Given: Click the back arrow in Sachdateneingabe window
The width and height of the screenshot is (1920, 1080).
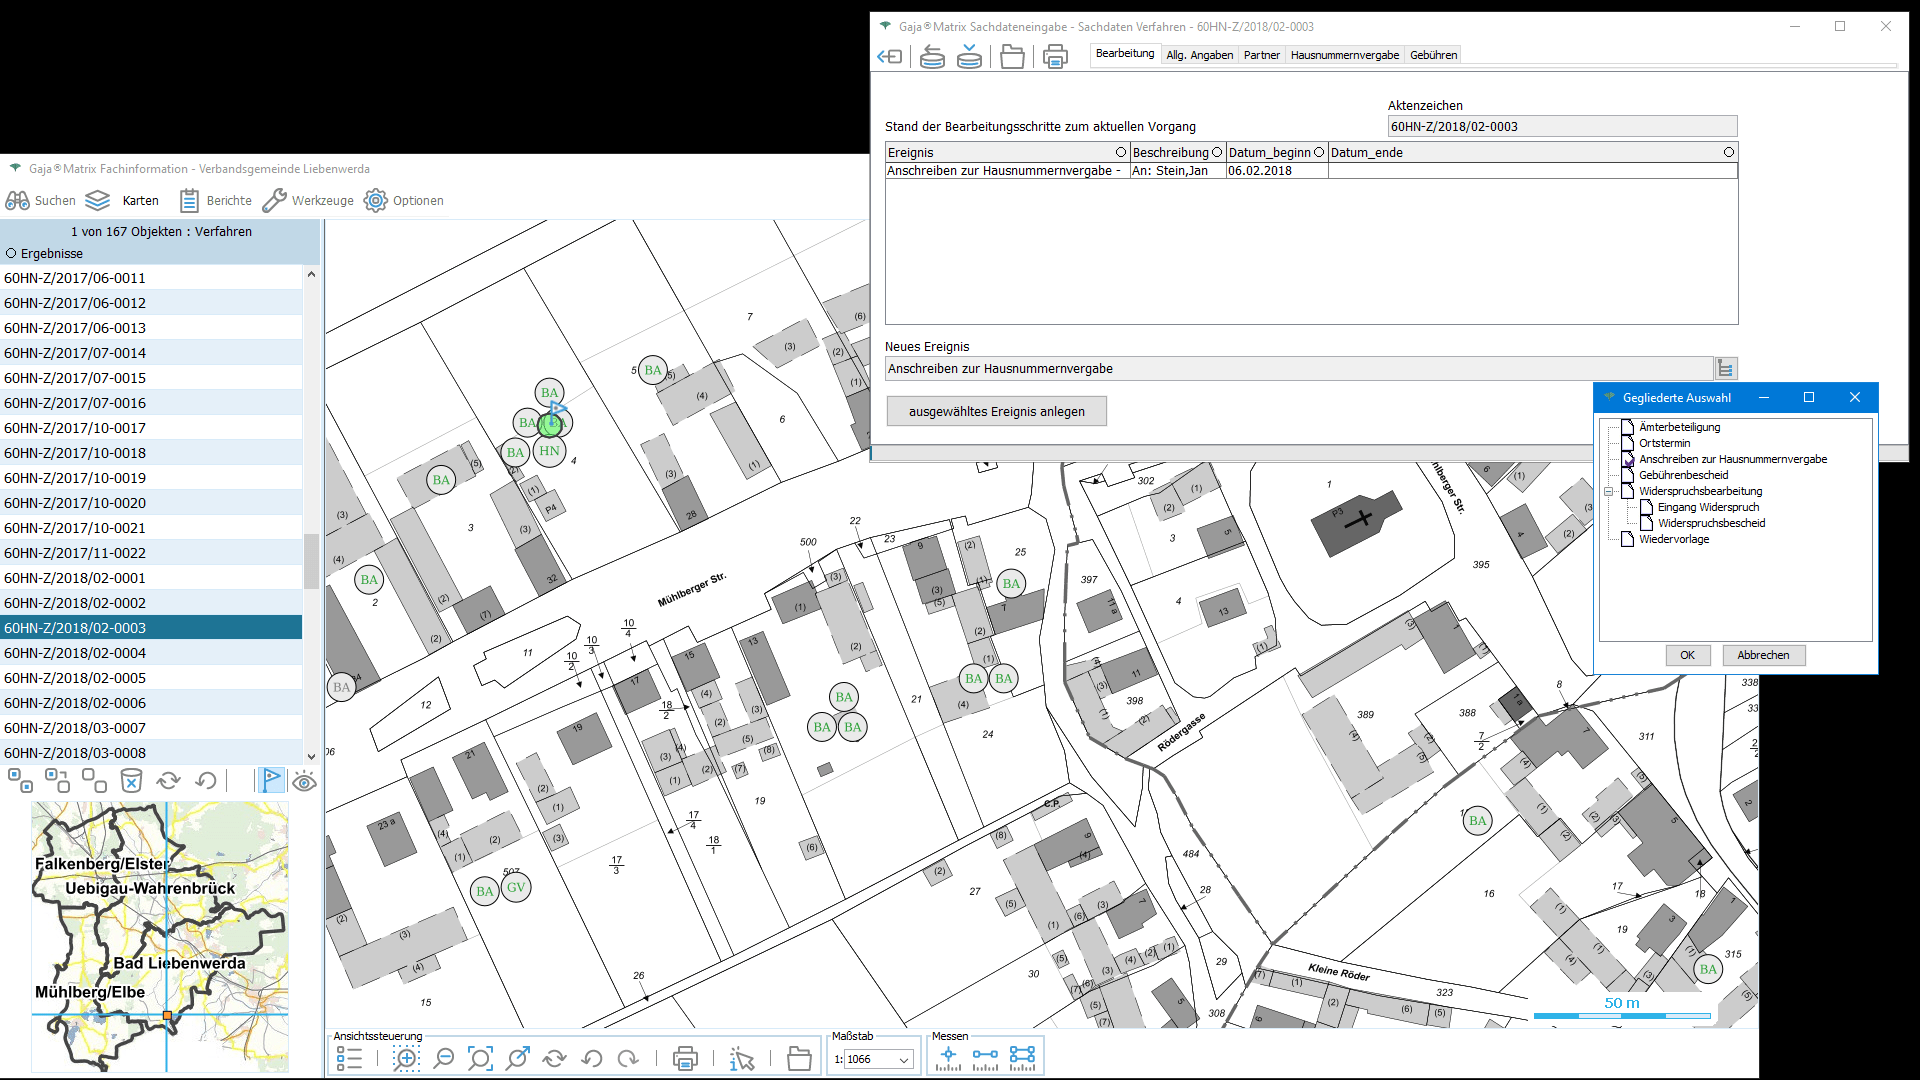Looking at the screenshot, I should coord(889,57).
